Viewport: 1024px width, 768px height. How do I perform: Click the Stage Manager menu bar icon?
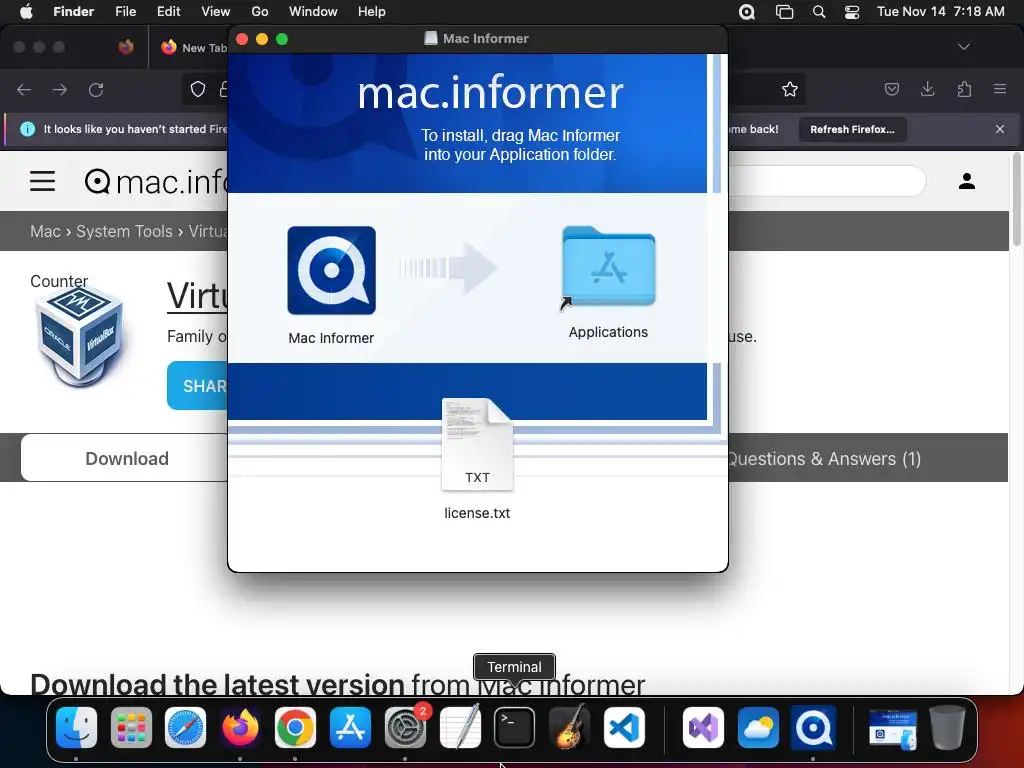[x=784, y=12]
